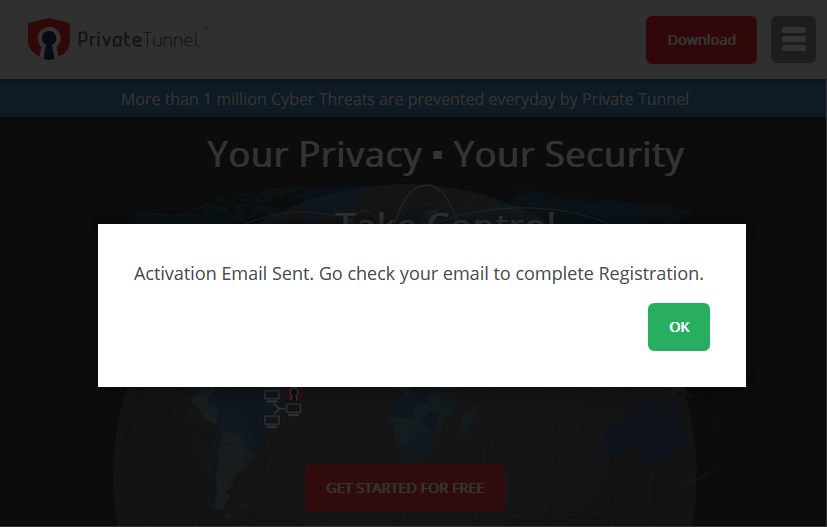Click the square separator between Privacy and Your

[x=437, y=157]
